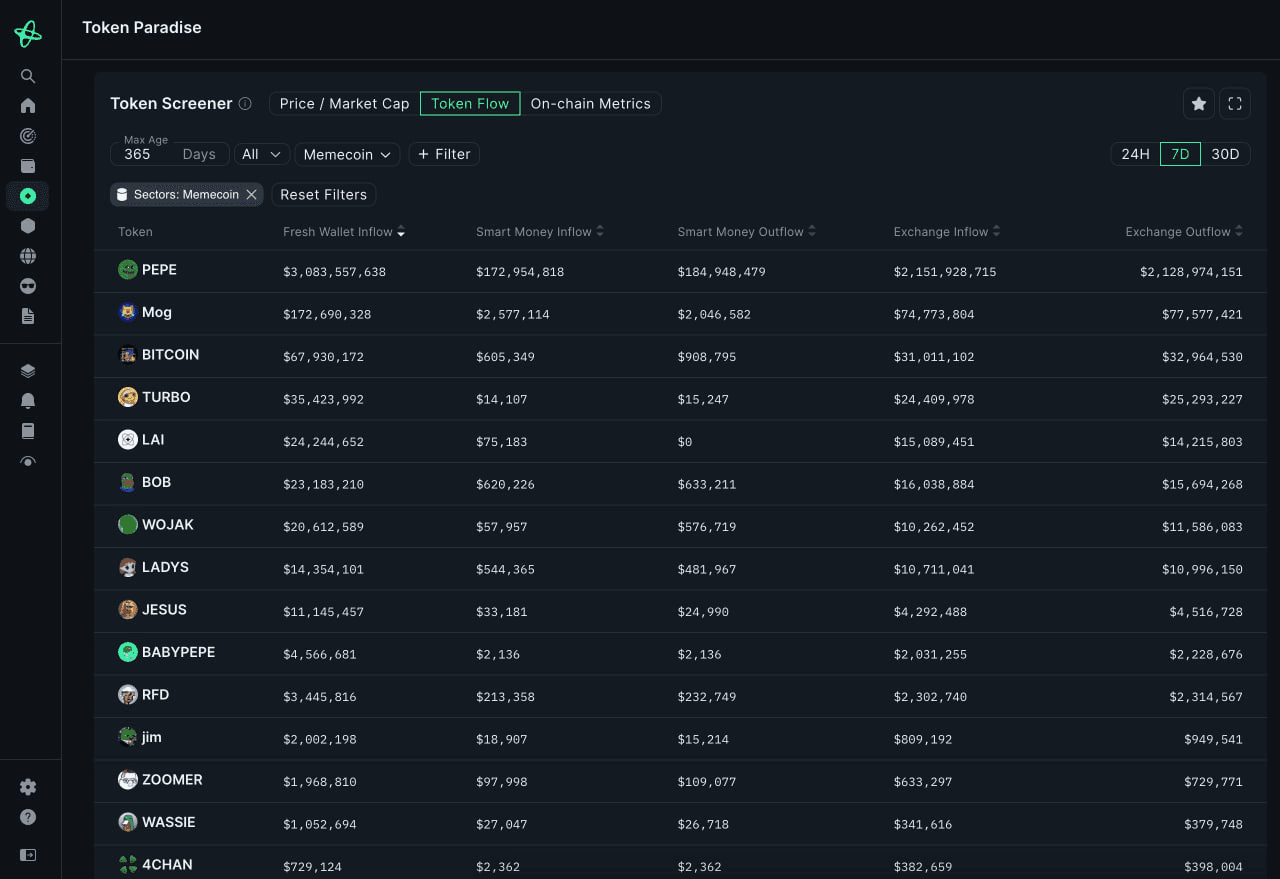The width and height of the screenshot is (1280, 879).
Task: Open the globe icon in sidebar
Action: pos(28,256)
